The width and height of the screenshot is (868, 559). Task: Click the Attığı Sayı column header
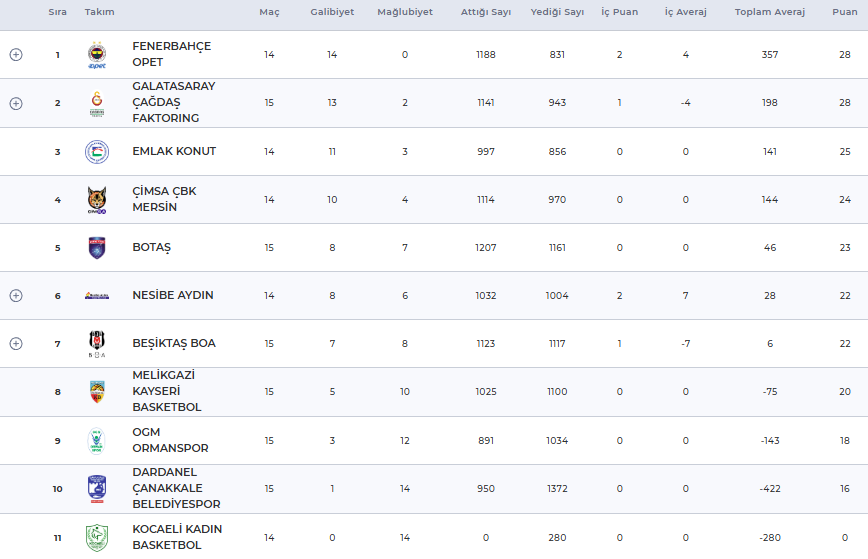click(x=486, y=12)
